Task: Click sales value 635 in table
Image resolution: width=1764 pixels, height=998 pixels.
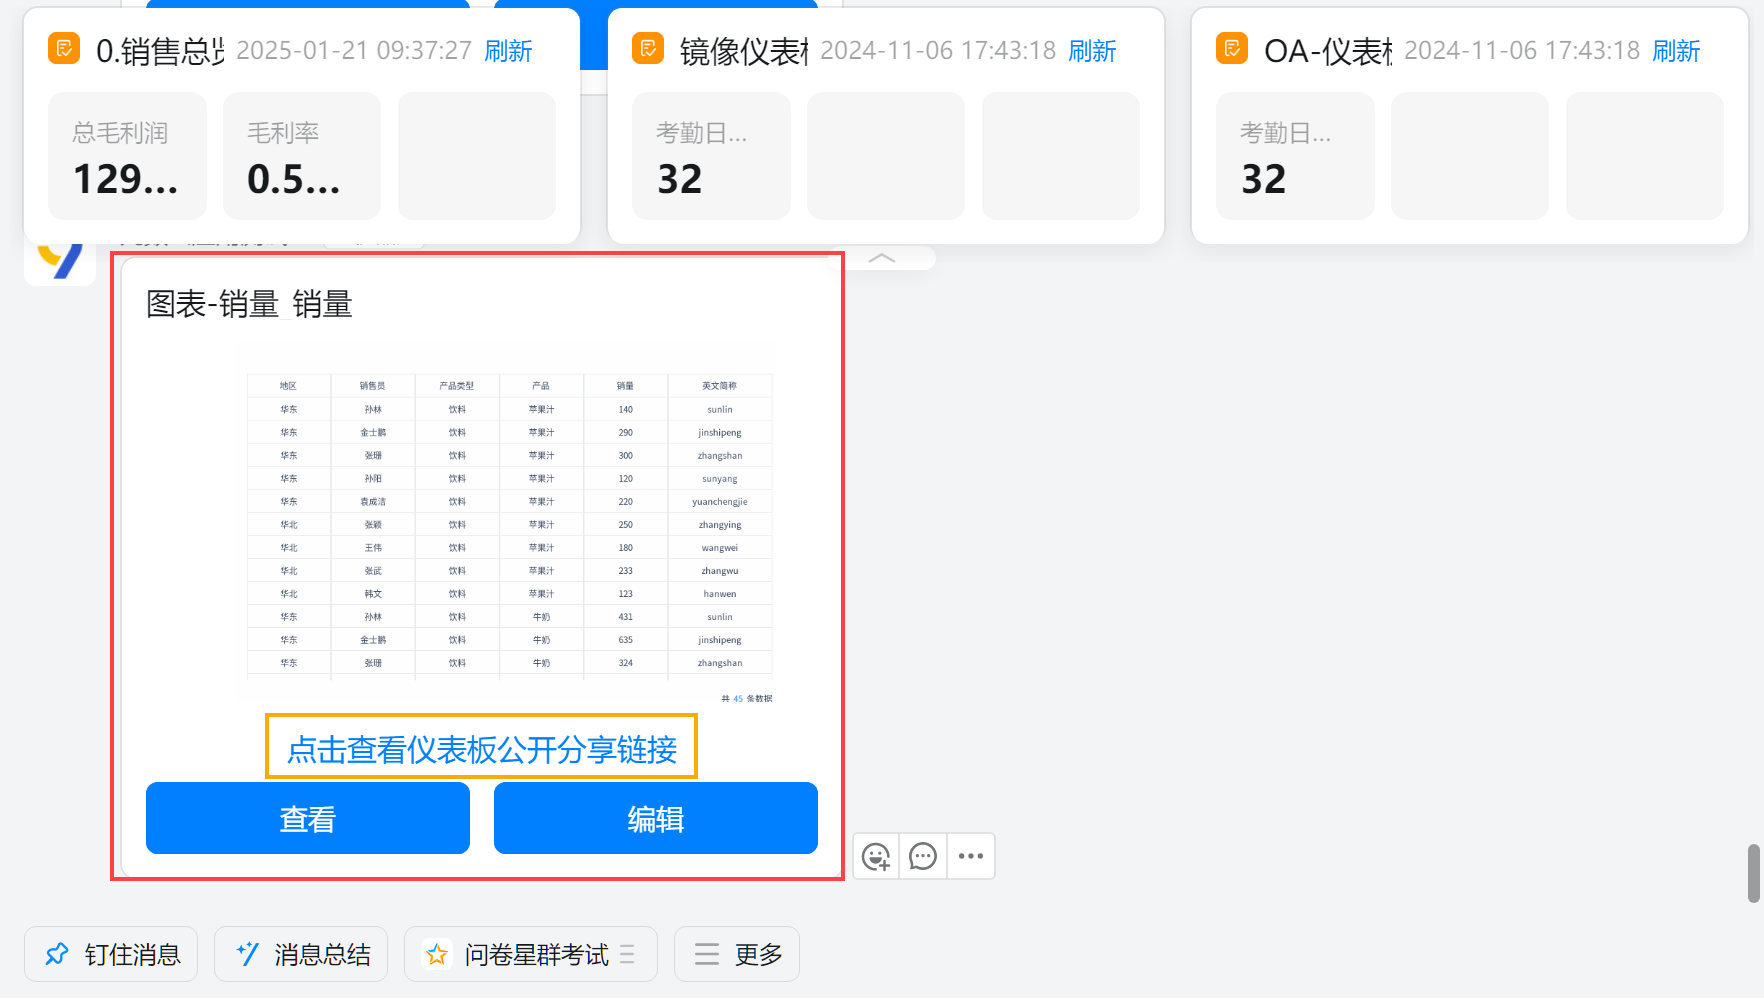Action: point(626,640)
